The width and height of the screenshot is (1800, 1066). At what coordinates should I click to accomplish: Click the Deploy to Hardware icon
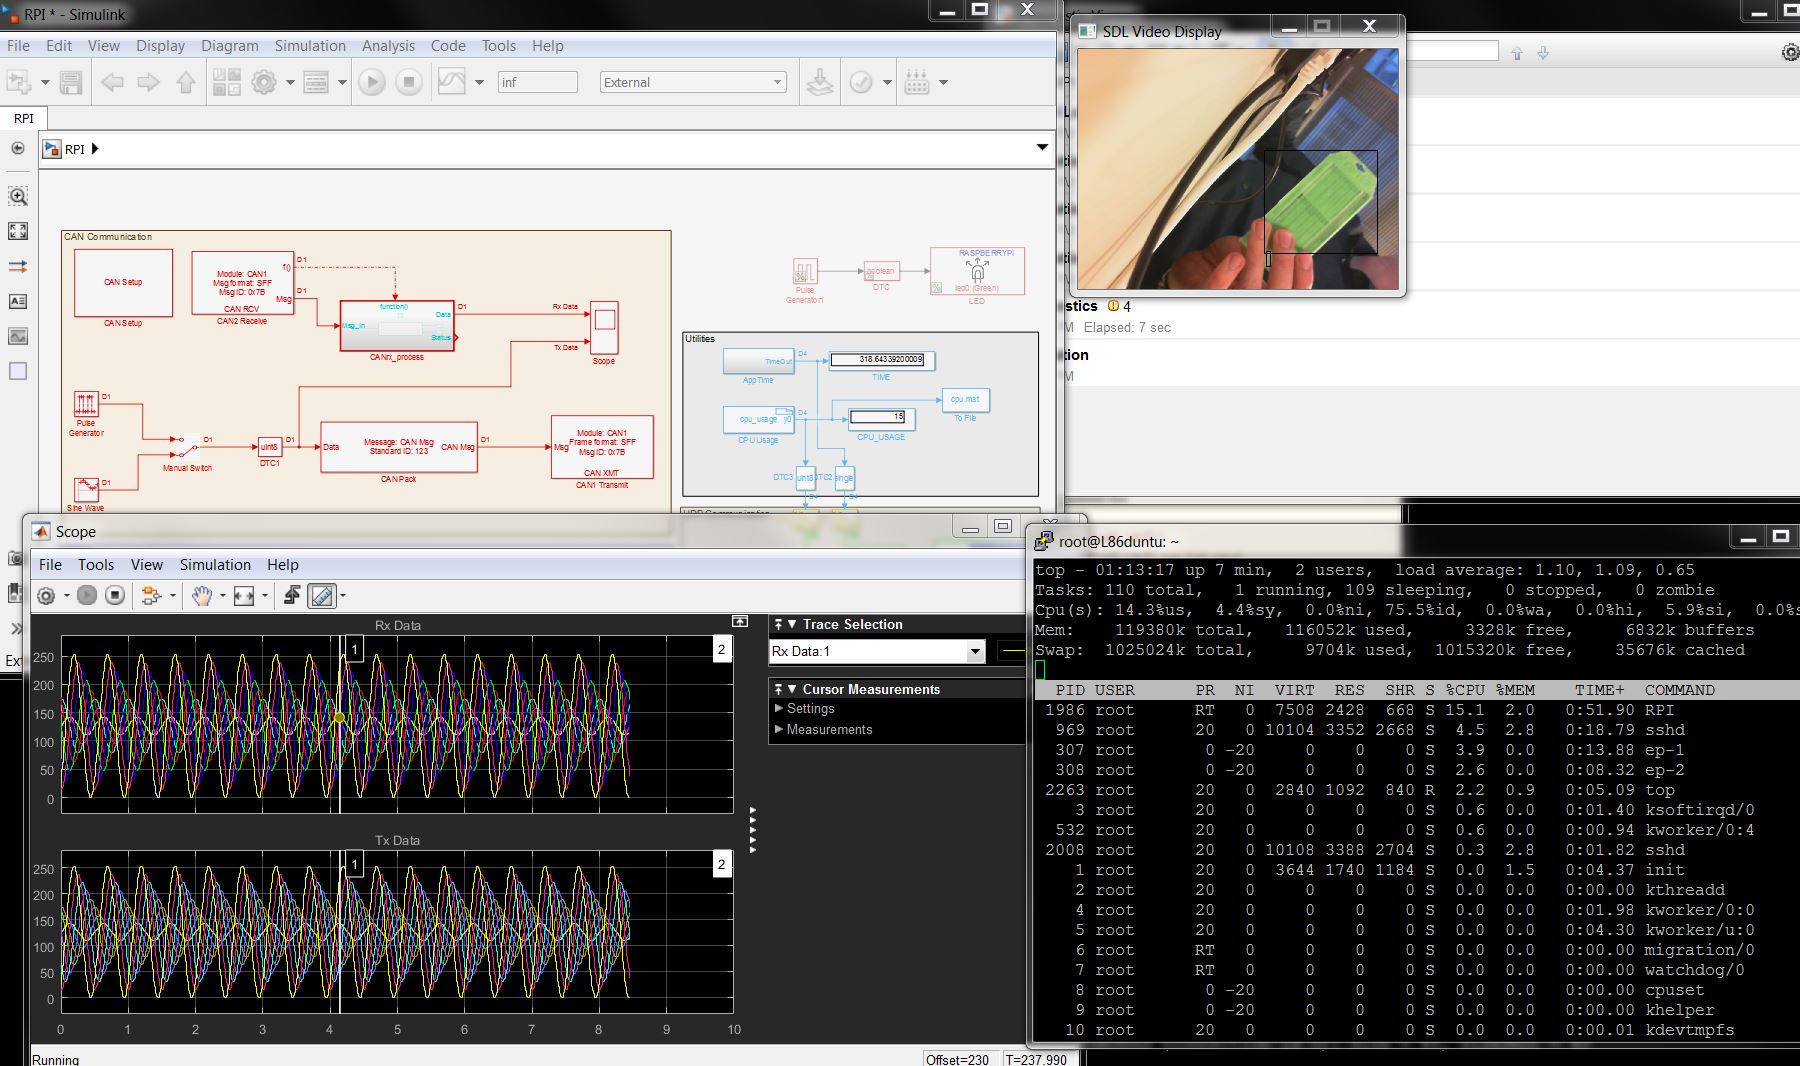pyautogui.click(x=820, y=82)
